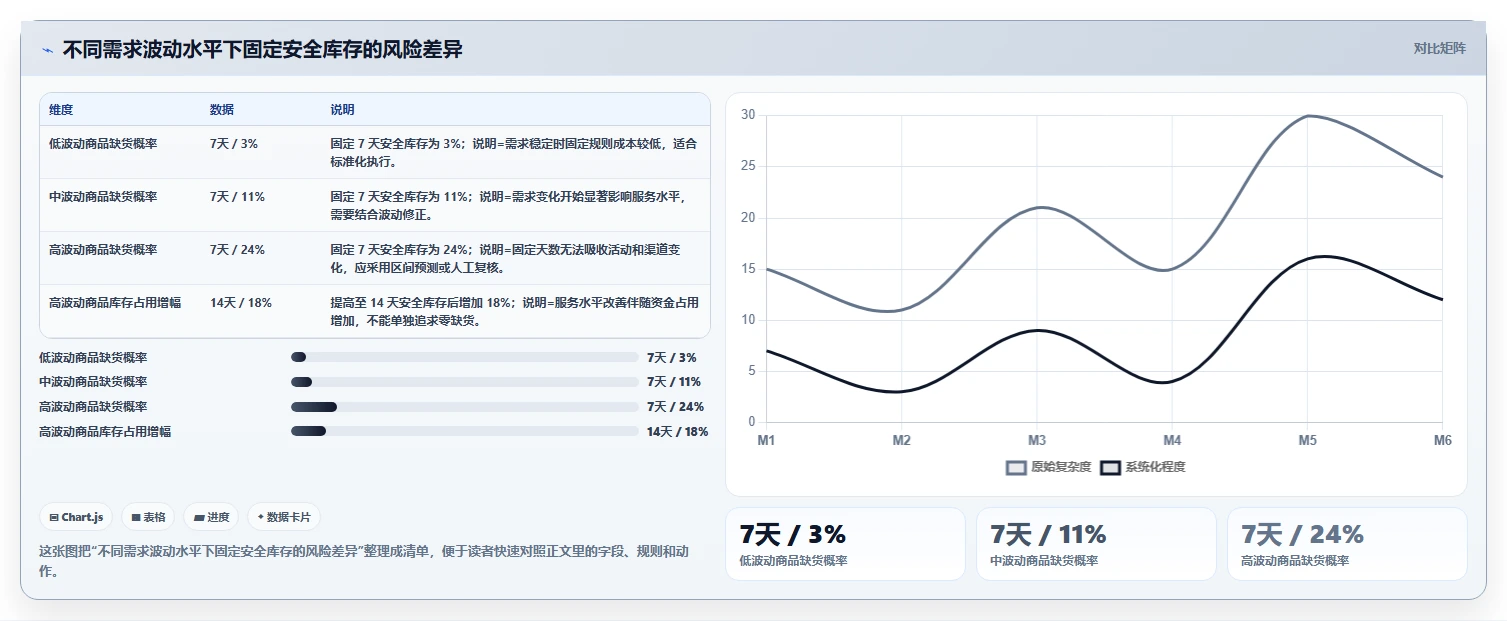Open the 7天 / 11% data card
This screenshot has height=621, width=1507.
[x=1096, y=544]
